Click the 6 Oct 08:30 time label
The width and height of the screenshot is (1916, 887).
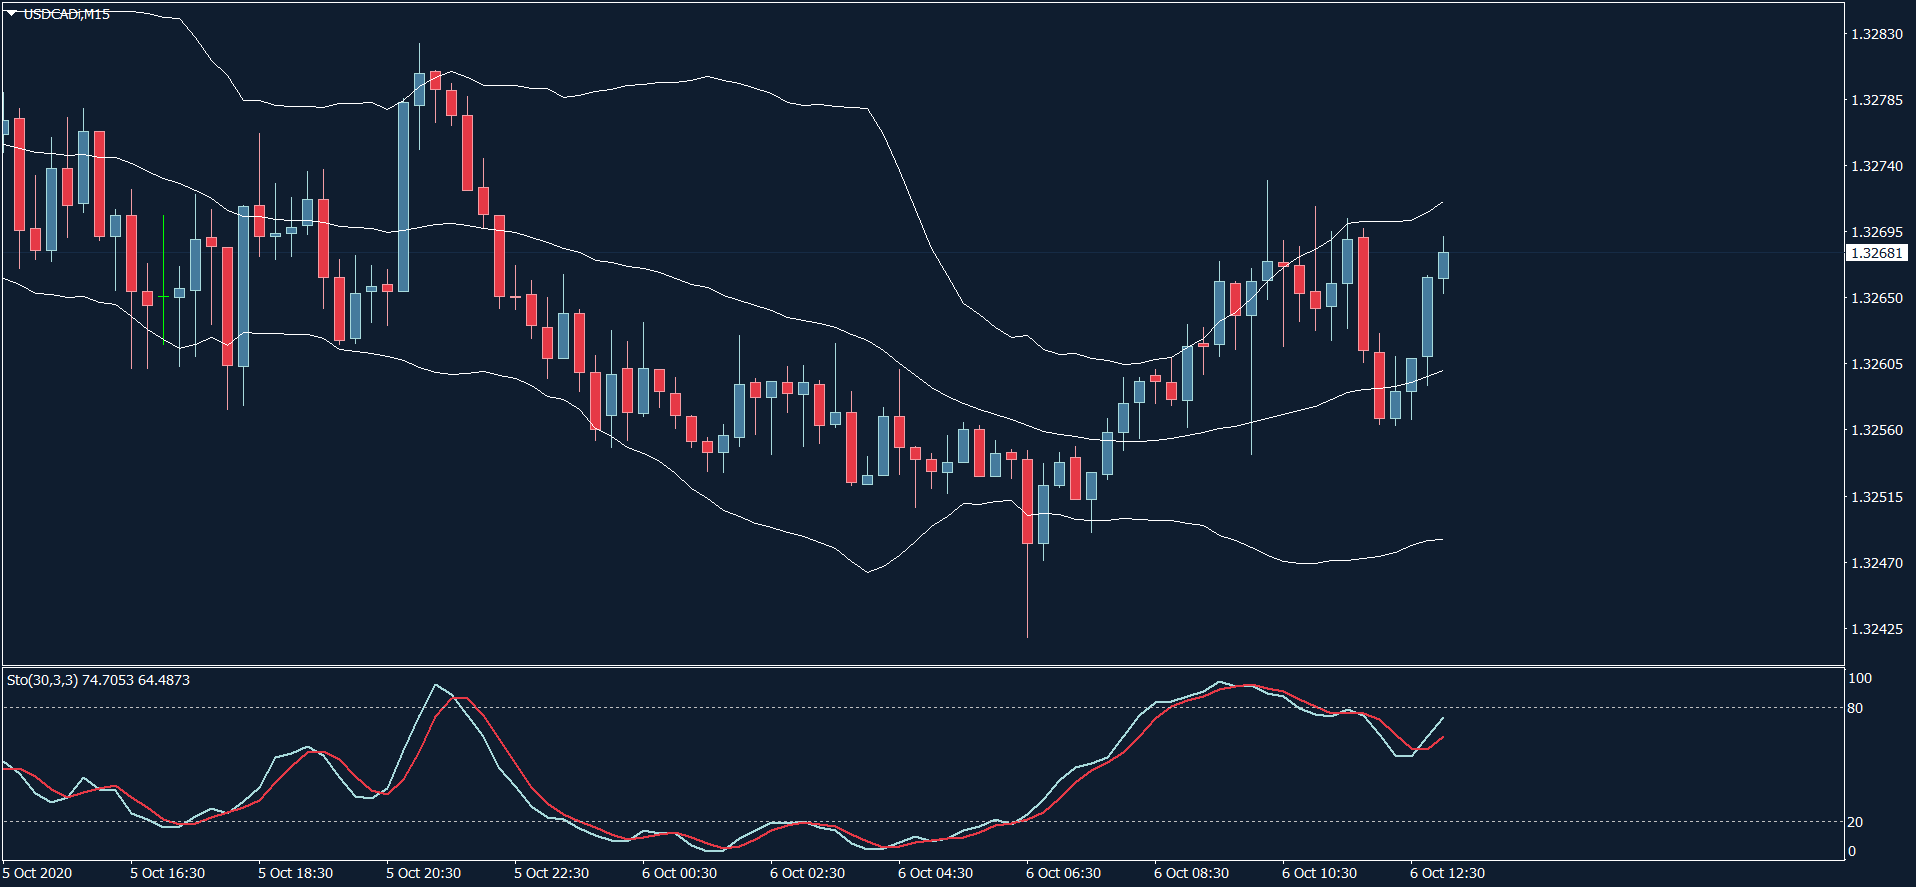(x=1191, y=873)
